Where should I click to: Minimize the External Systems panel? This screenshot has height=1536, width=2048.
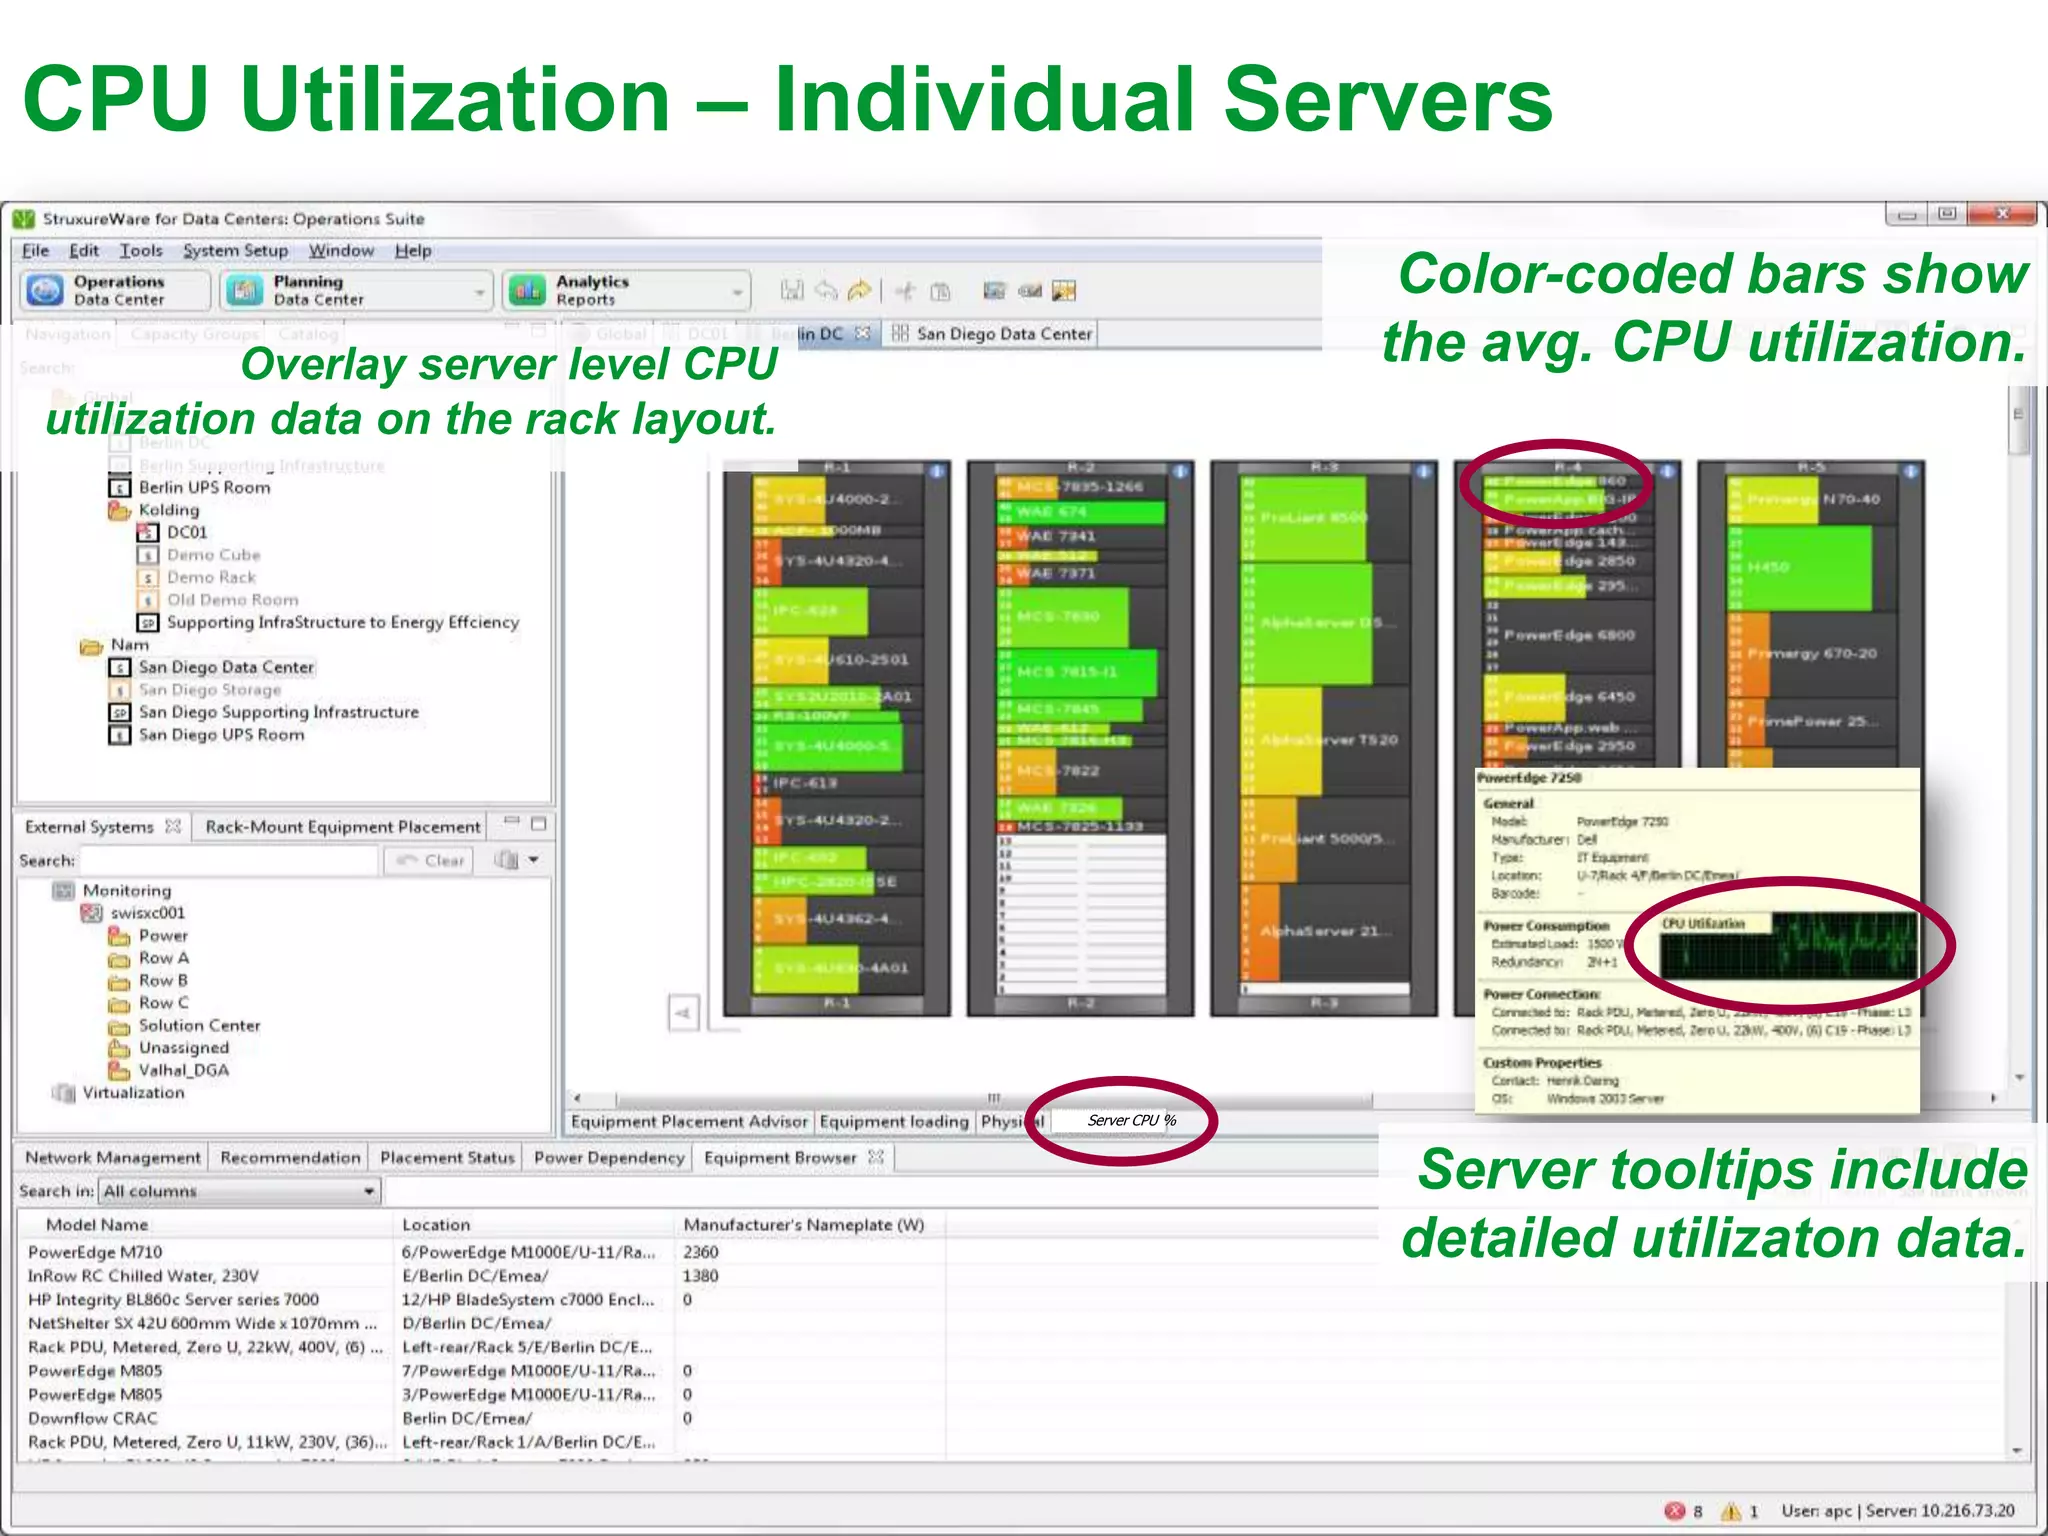coord(511,823)
